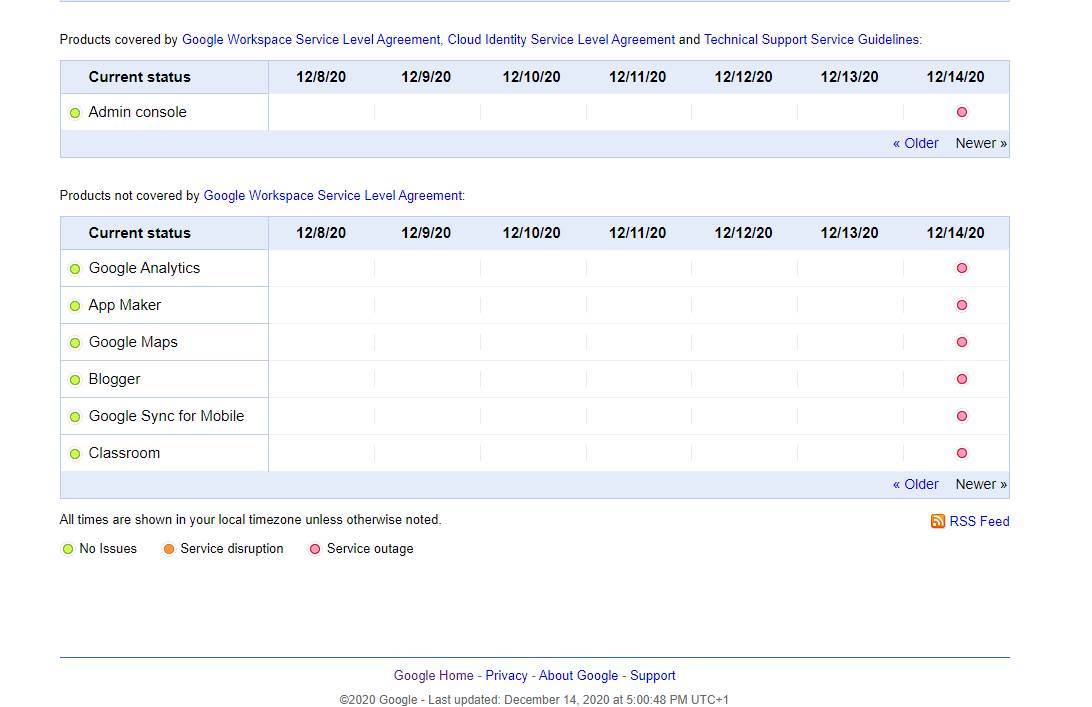The width and height of the screenshot is (1092, 707).
Task: Click green status icon beside Google Analytics
Action: click(75, 269)
